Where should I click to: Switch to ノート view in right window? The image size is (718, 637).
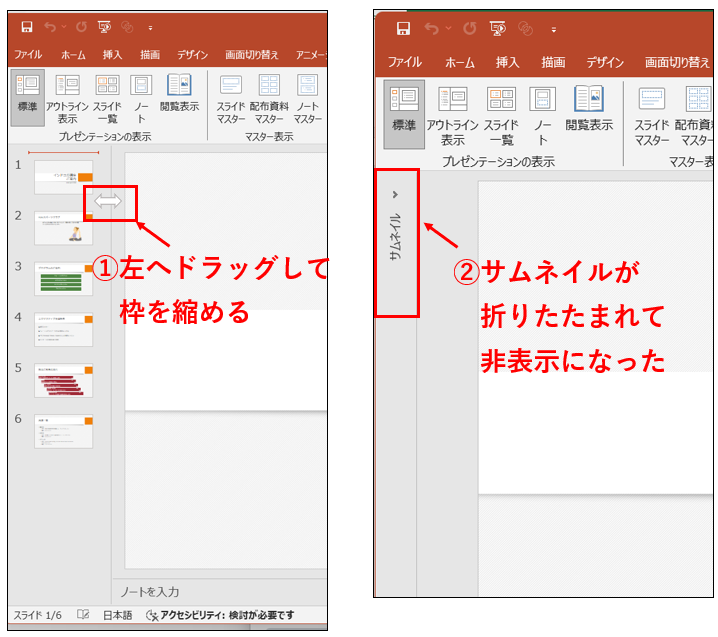pyautogui.click(x=543, y=116)
